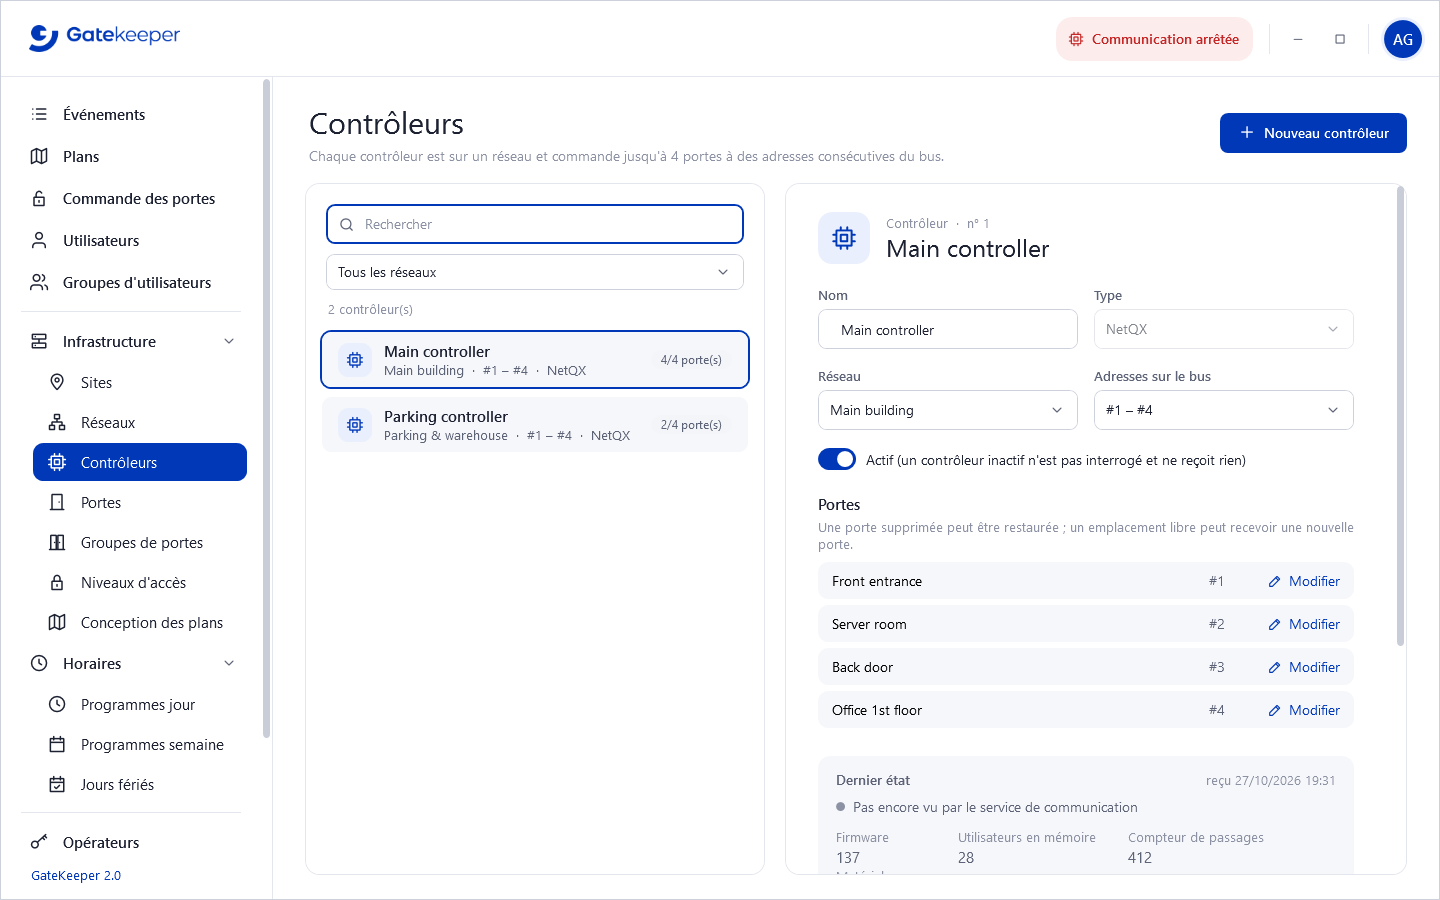Click the sidebar vertical scrollbar
Image resolution: width=1440 pixels, height=900 pixels.
coord(266,408)
